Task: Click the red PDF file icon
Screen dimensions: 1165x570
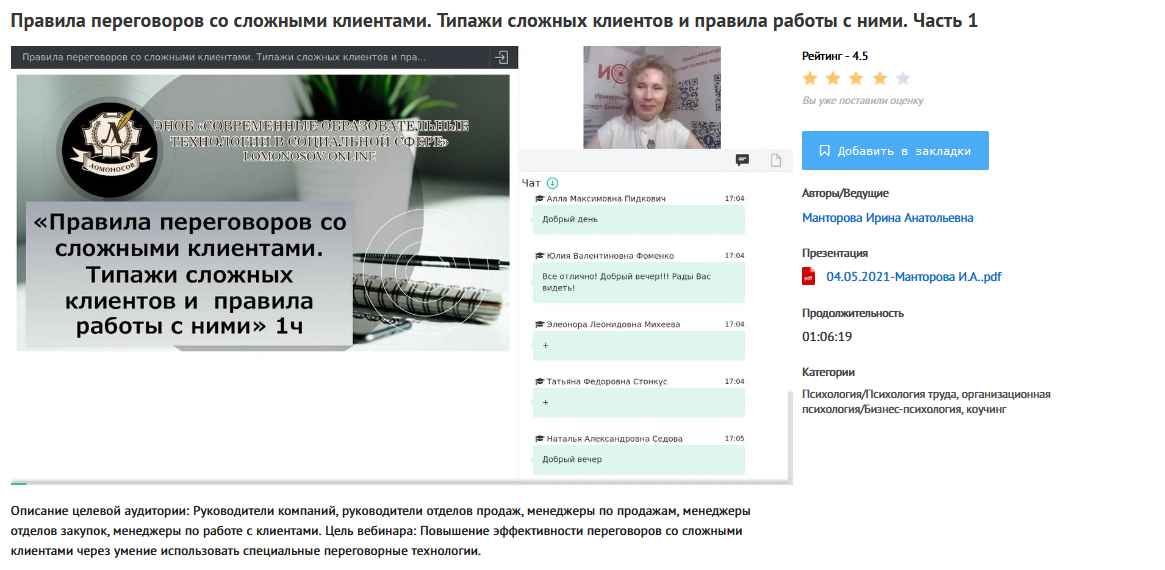Action: [810, 276]
